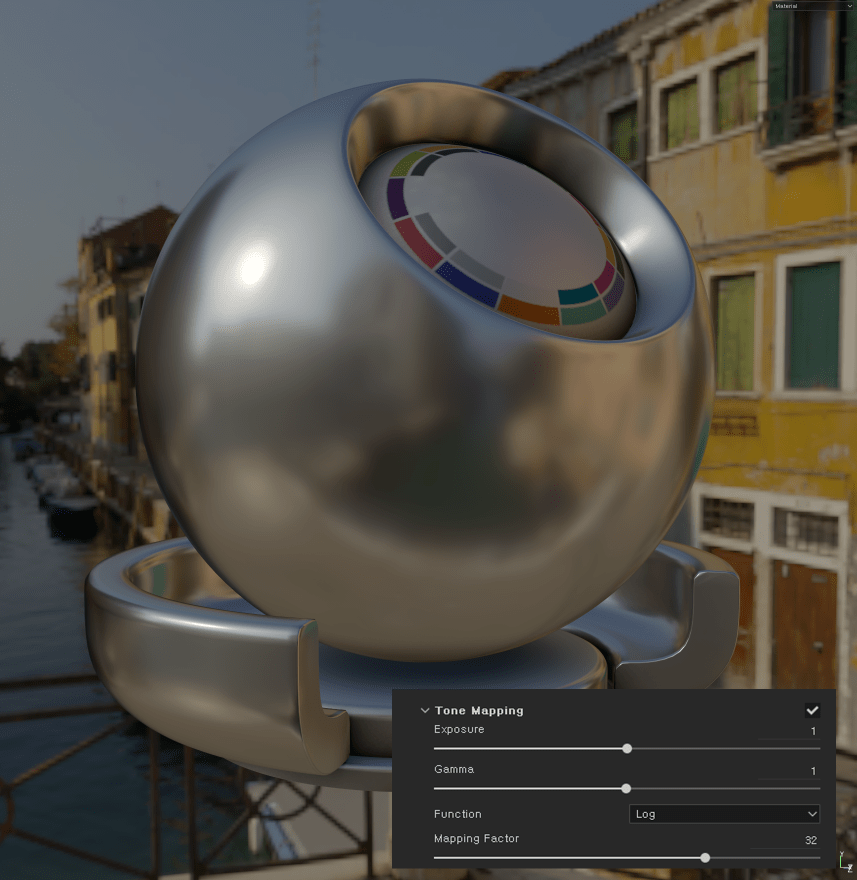
Task: Disable the Tone Mapping checkbox
Action: click(812, 711)
